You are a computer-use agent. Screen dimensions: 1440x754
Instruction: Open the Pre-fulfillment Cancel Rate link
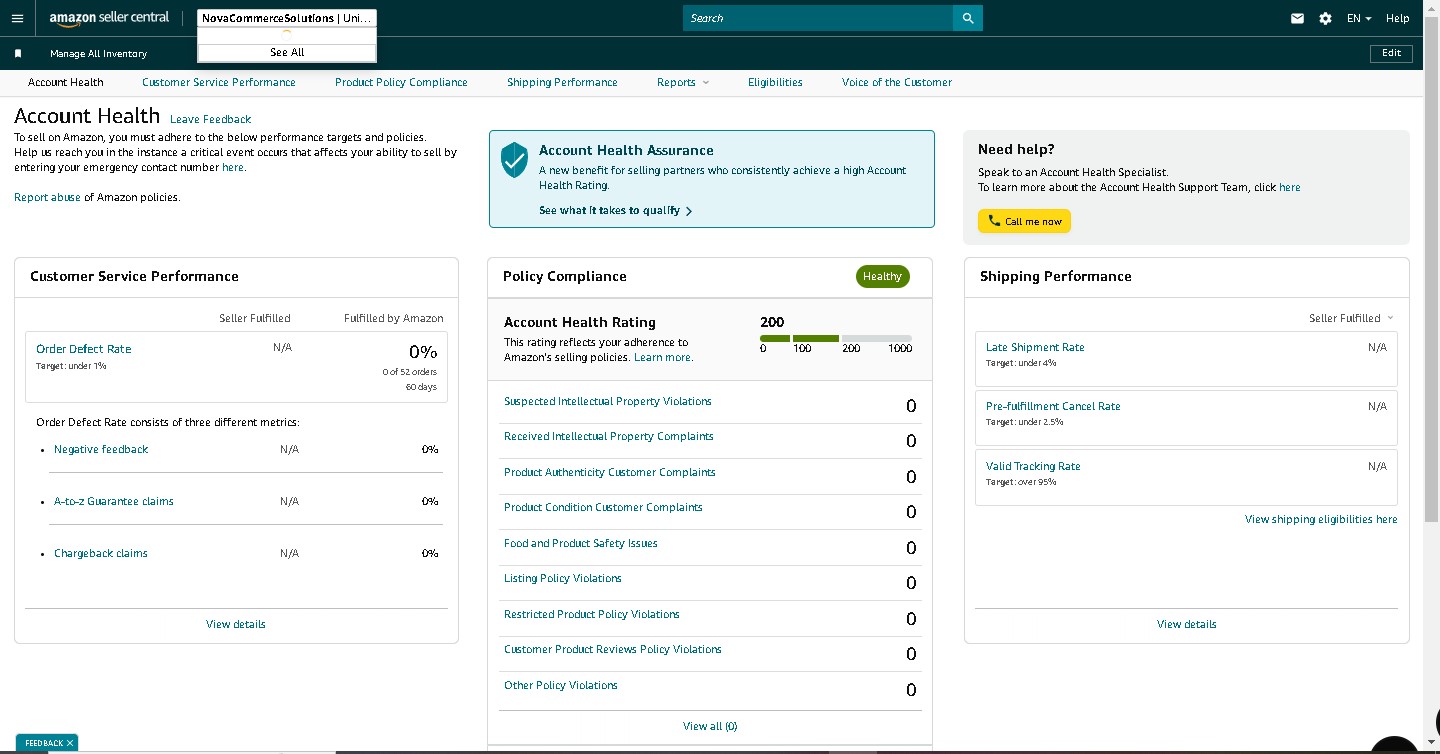point(1053,406)
